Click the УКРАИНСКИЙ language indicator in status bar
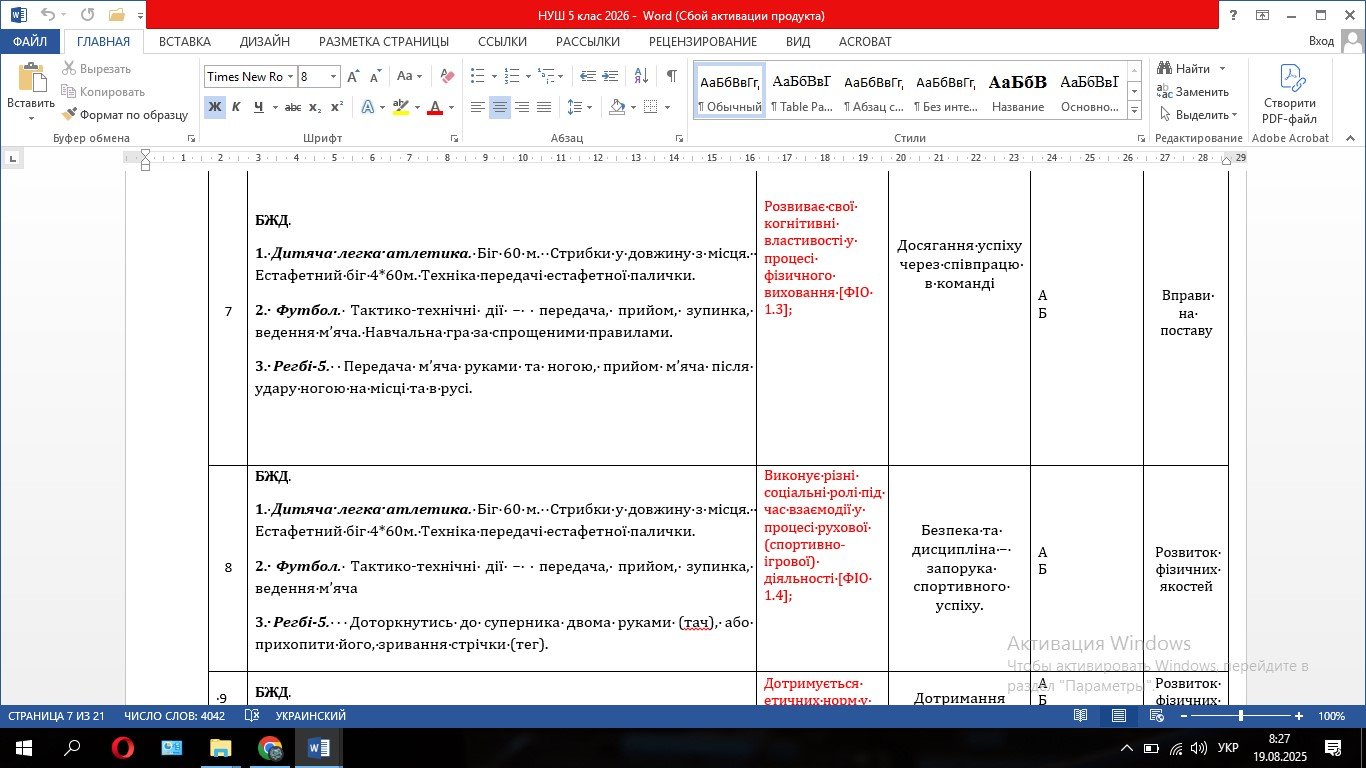 [x=310, y=716]
